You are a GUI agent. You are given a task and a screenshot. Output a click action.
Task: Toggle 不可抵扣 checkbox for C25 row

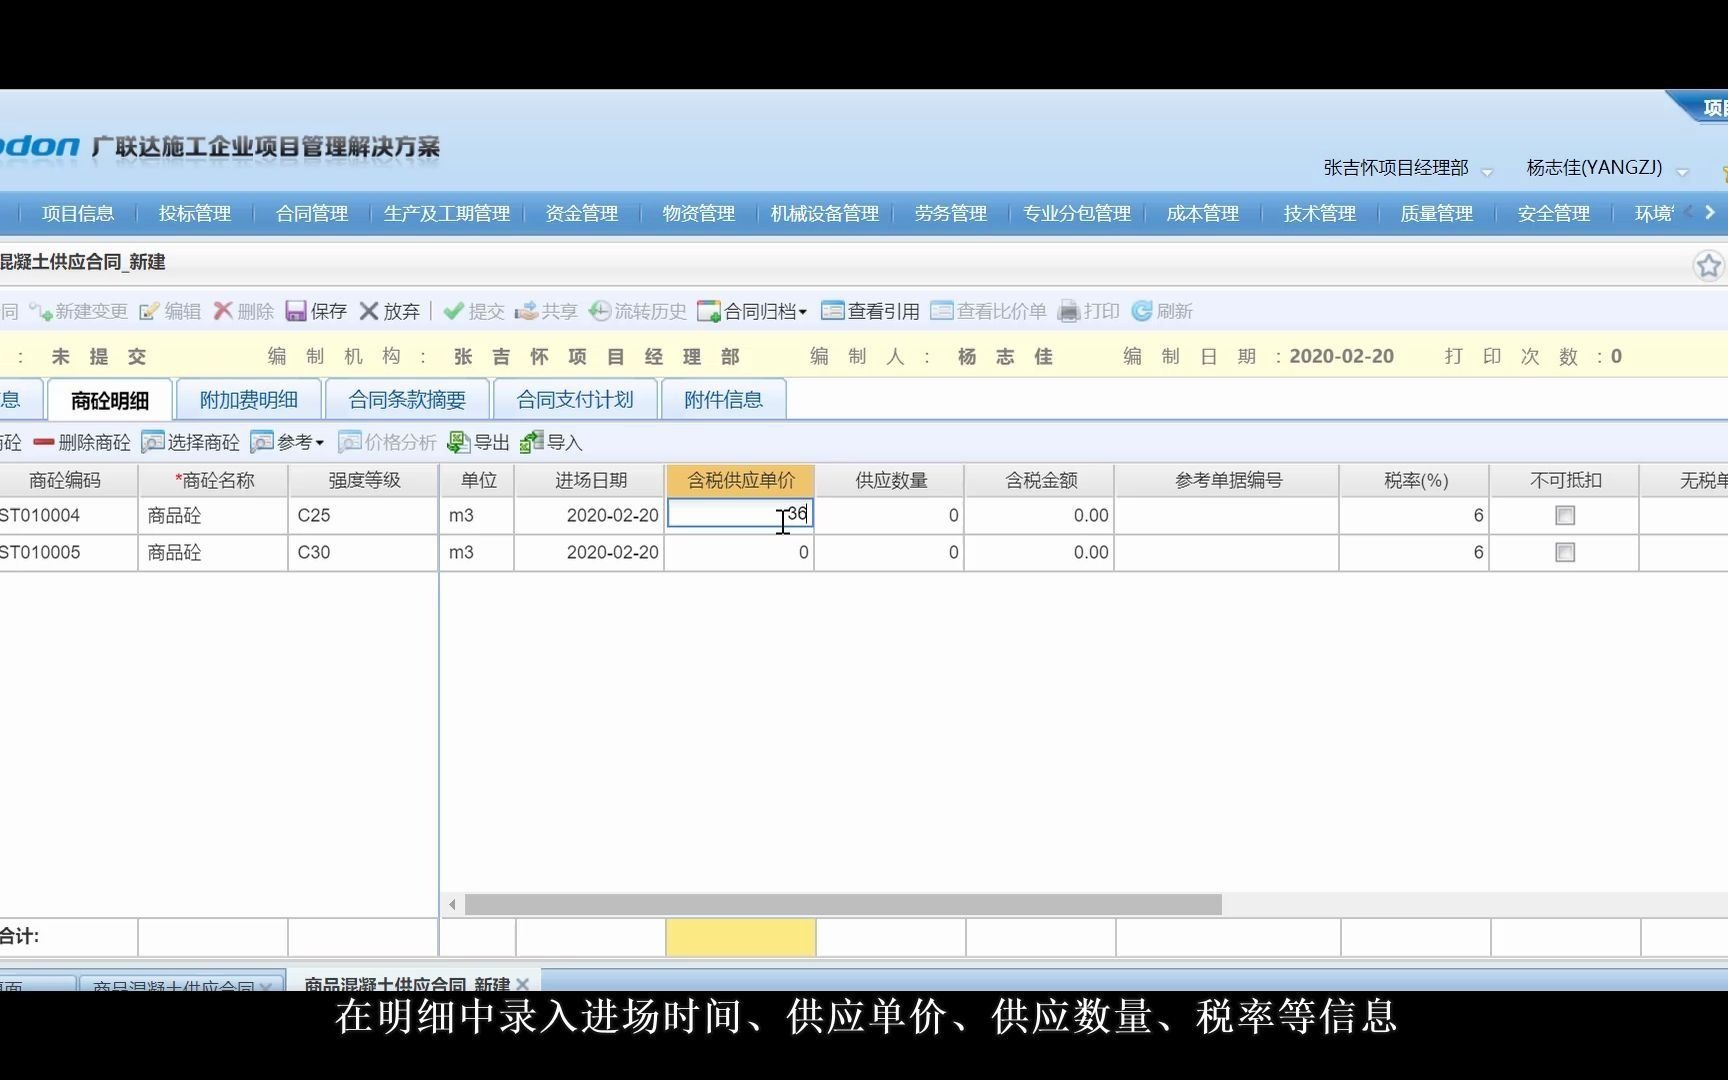coord(1565,515)
